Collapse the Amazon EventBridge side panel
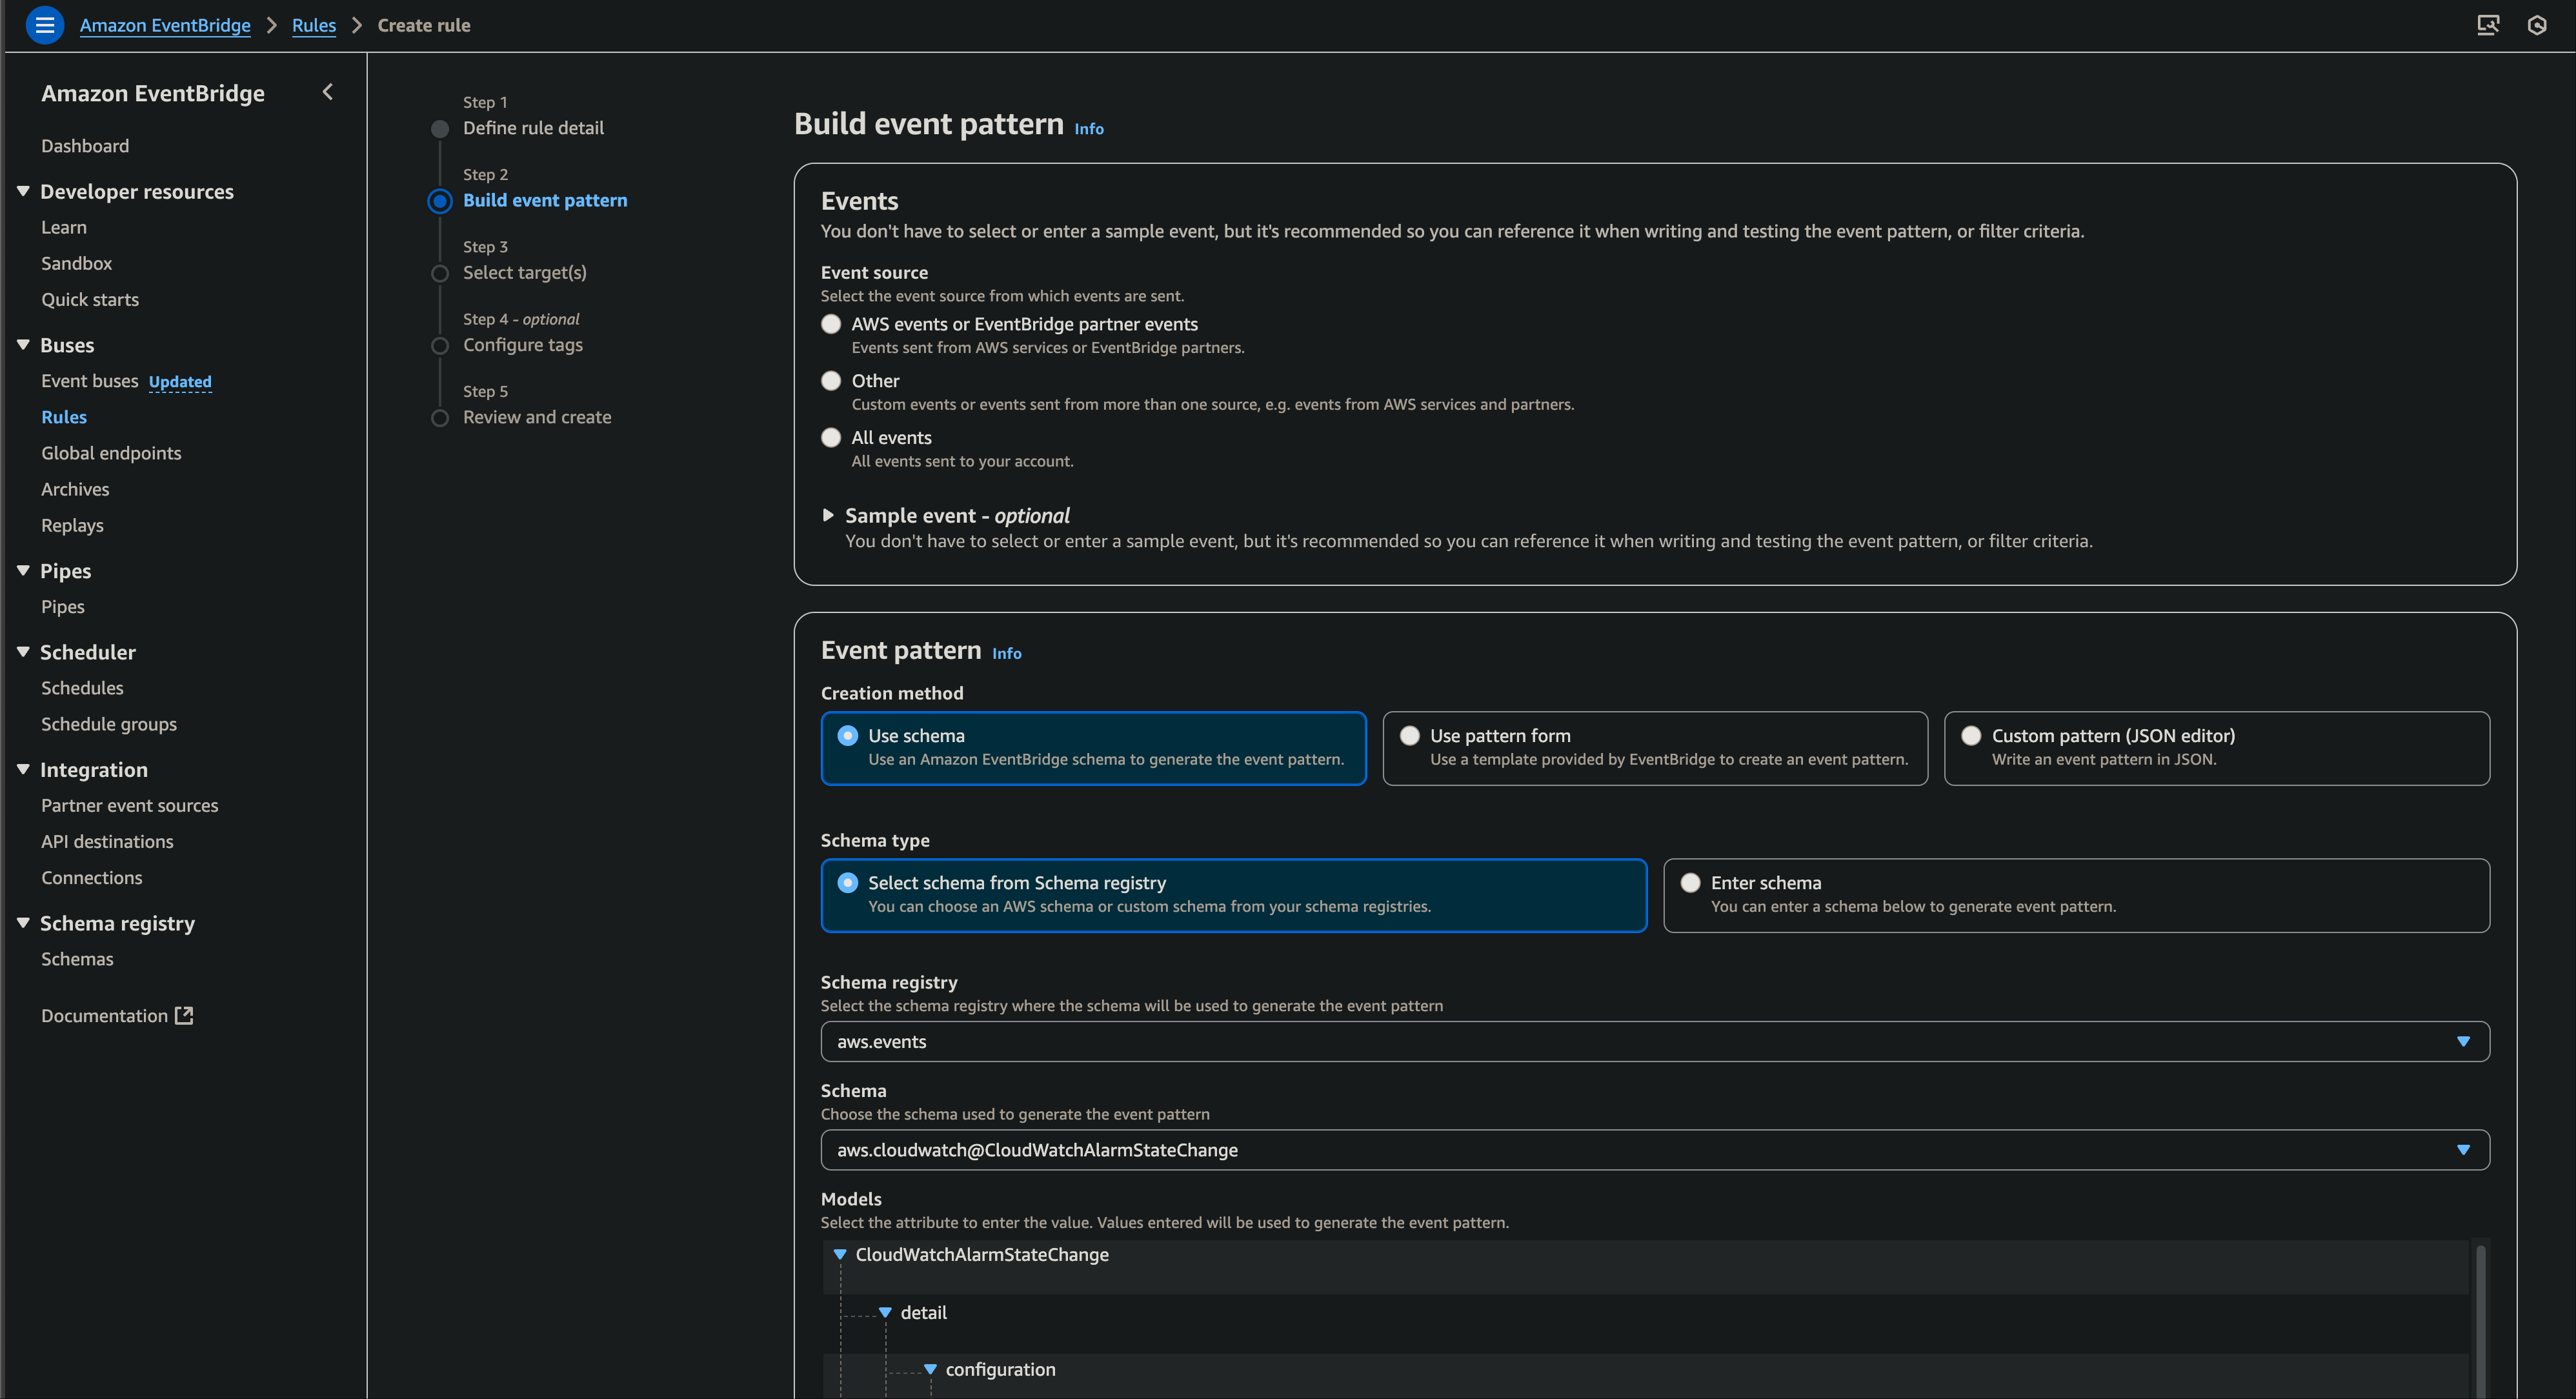This screenshot has height=1399, width=2576. pyautogui.click(x=327, y=92)
